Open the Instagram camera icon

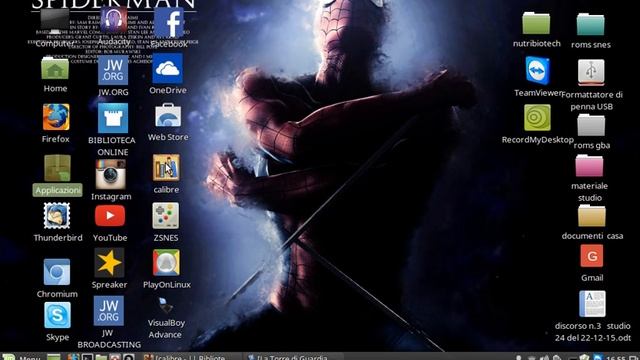coord(111,175)
